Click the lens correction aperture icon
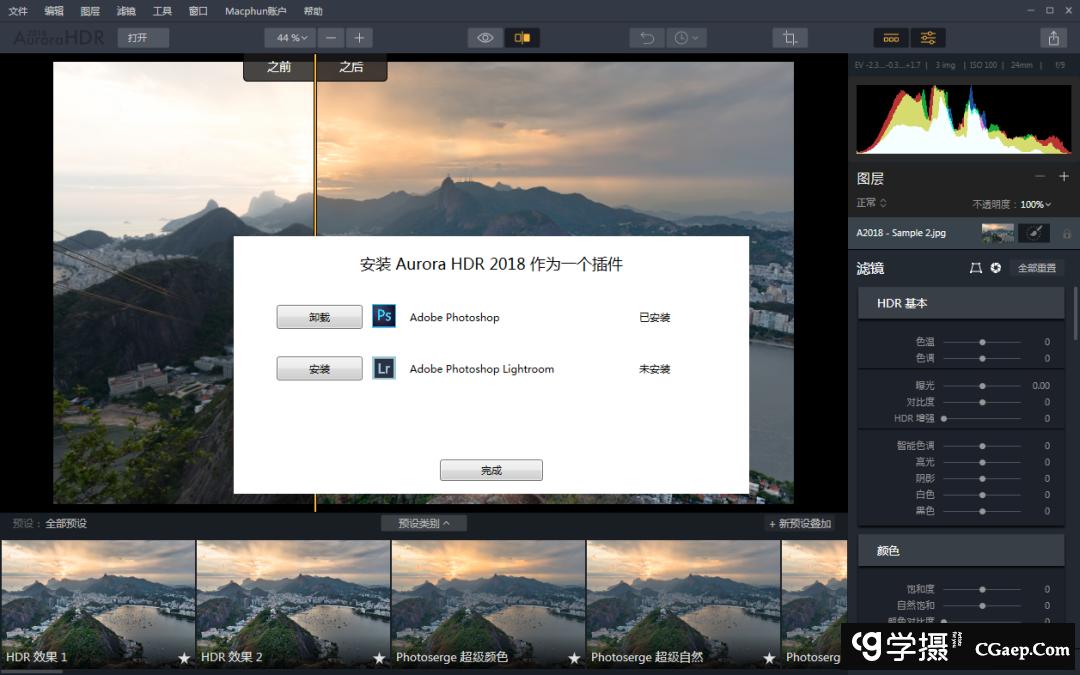 (996, 268)
